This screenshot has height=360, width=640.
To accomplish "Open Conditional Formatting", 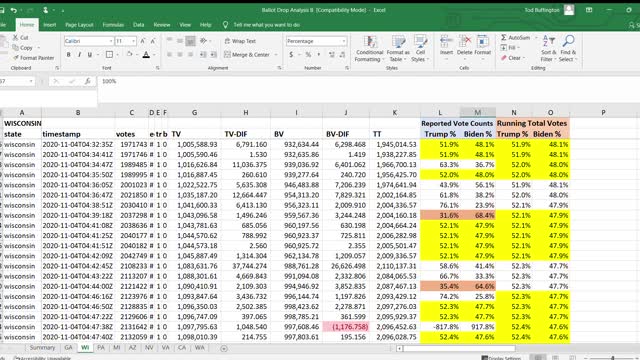I will (369, 49).
